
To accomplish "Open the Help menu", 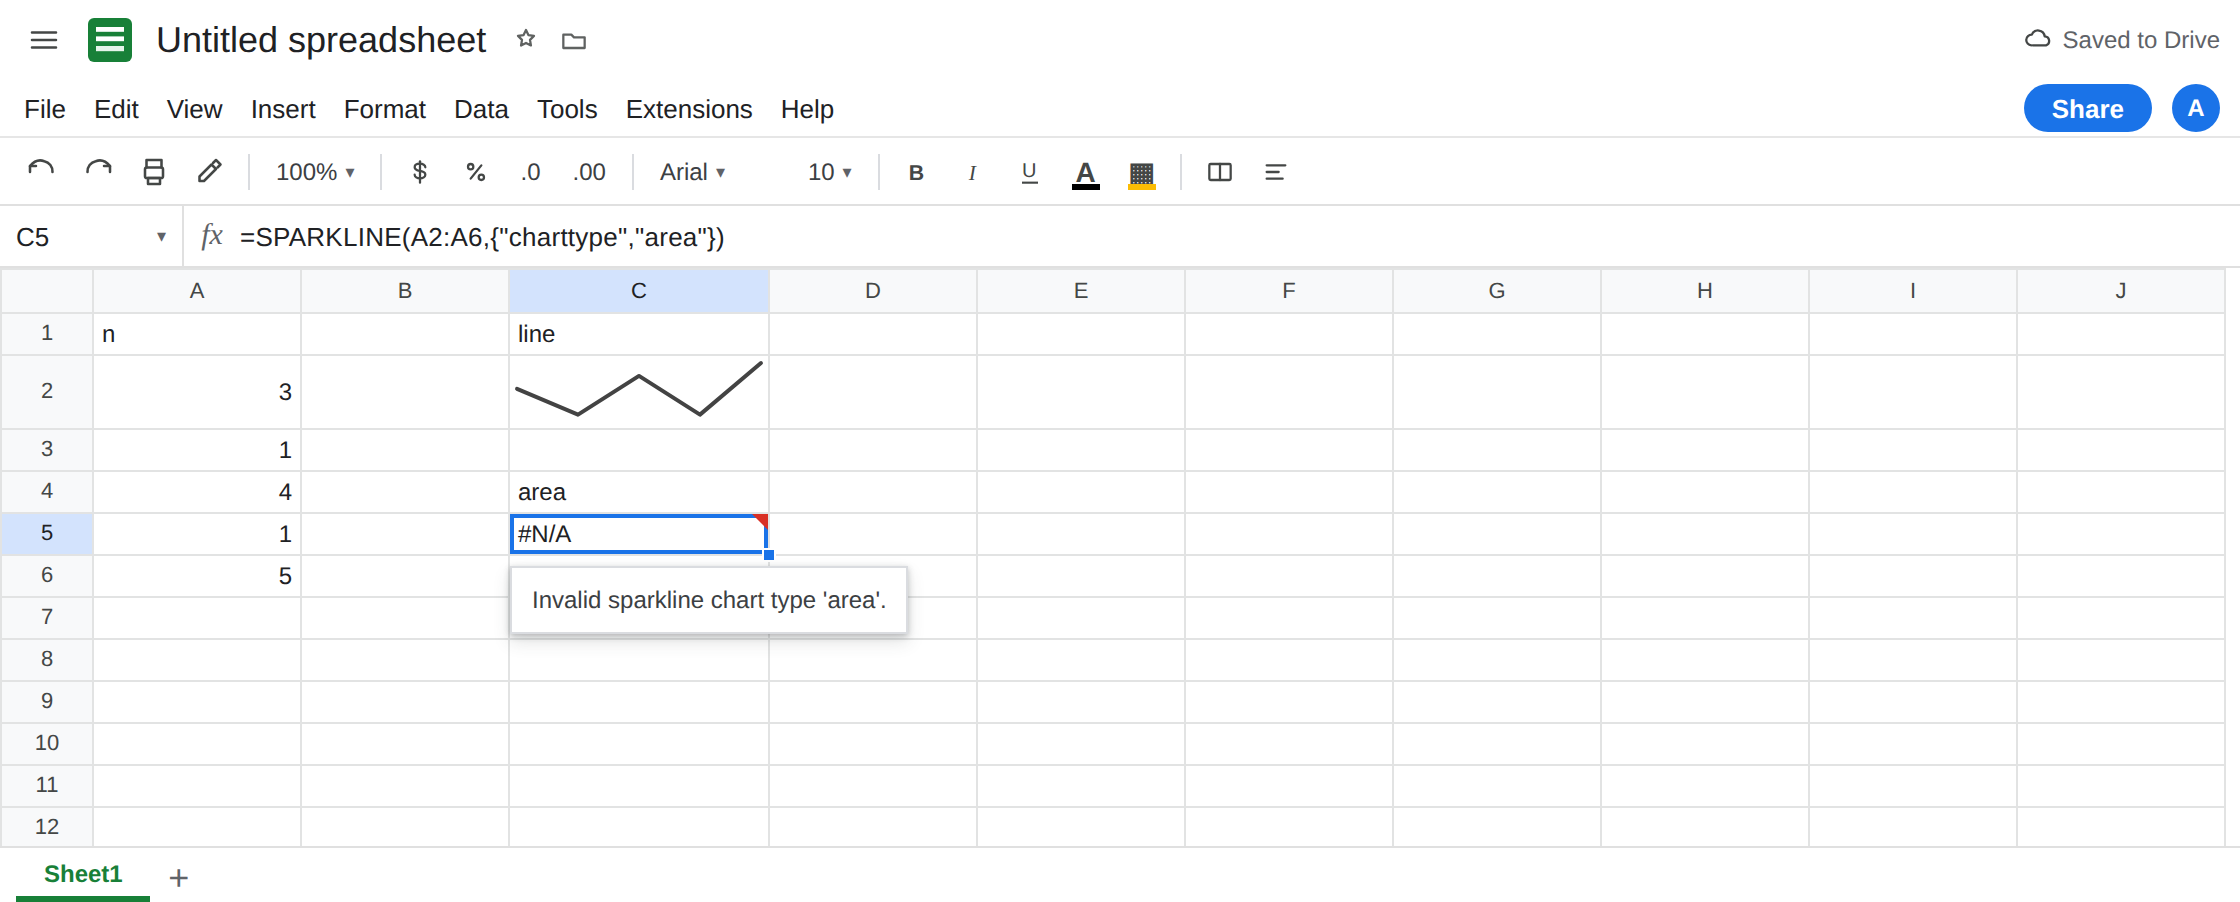I will pyautogui.click(x=807, y=109).
